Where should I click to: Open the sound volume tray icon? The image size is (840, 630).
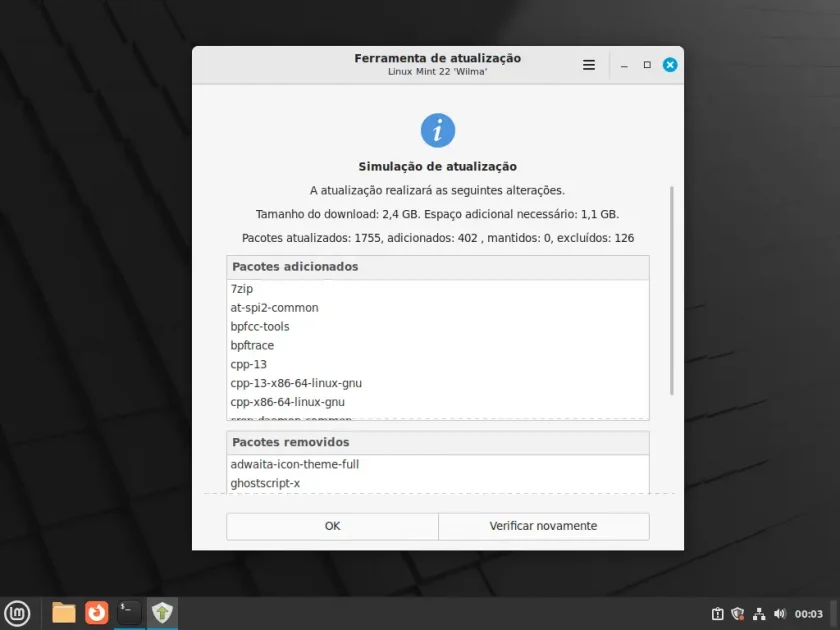(779, 614)
